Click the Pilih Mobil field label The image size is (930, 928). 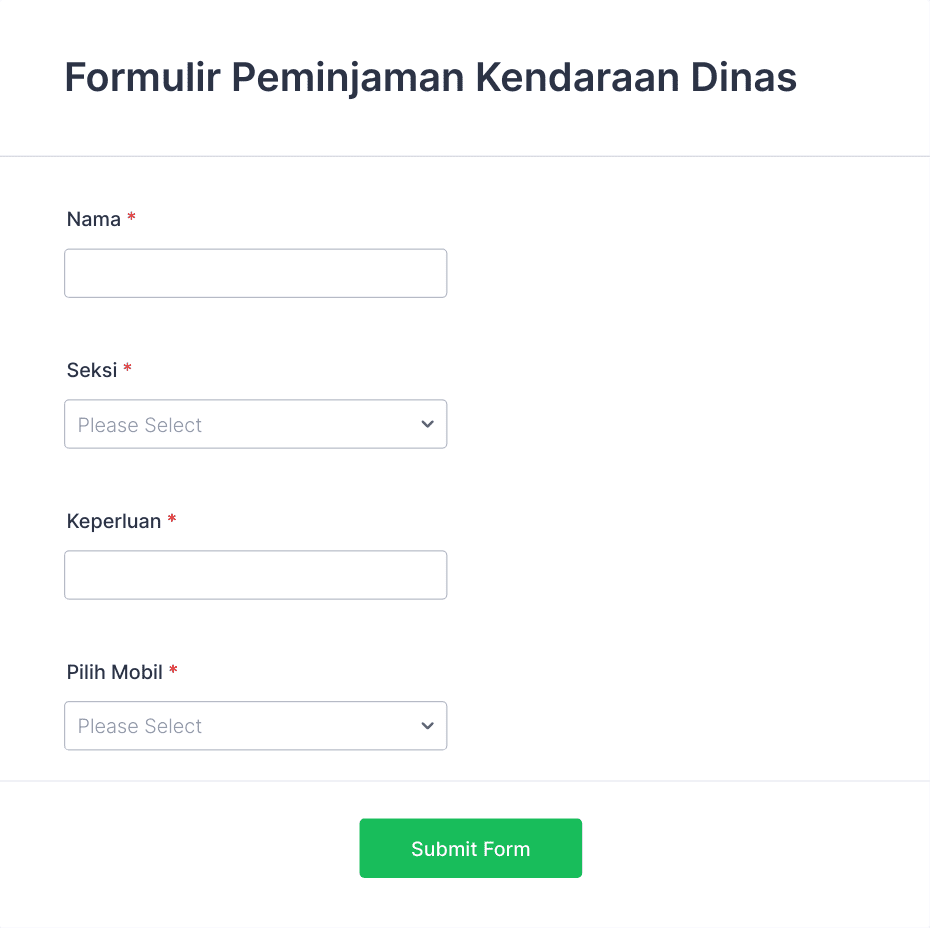(114, 672)
